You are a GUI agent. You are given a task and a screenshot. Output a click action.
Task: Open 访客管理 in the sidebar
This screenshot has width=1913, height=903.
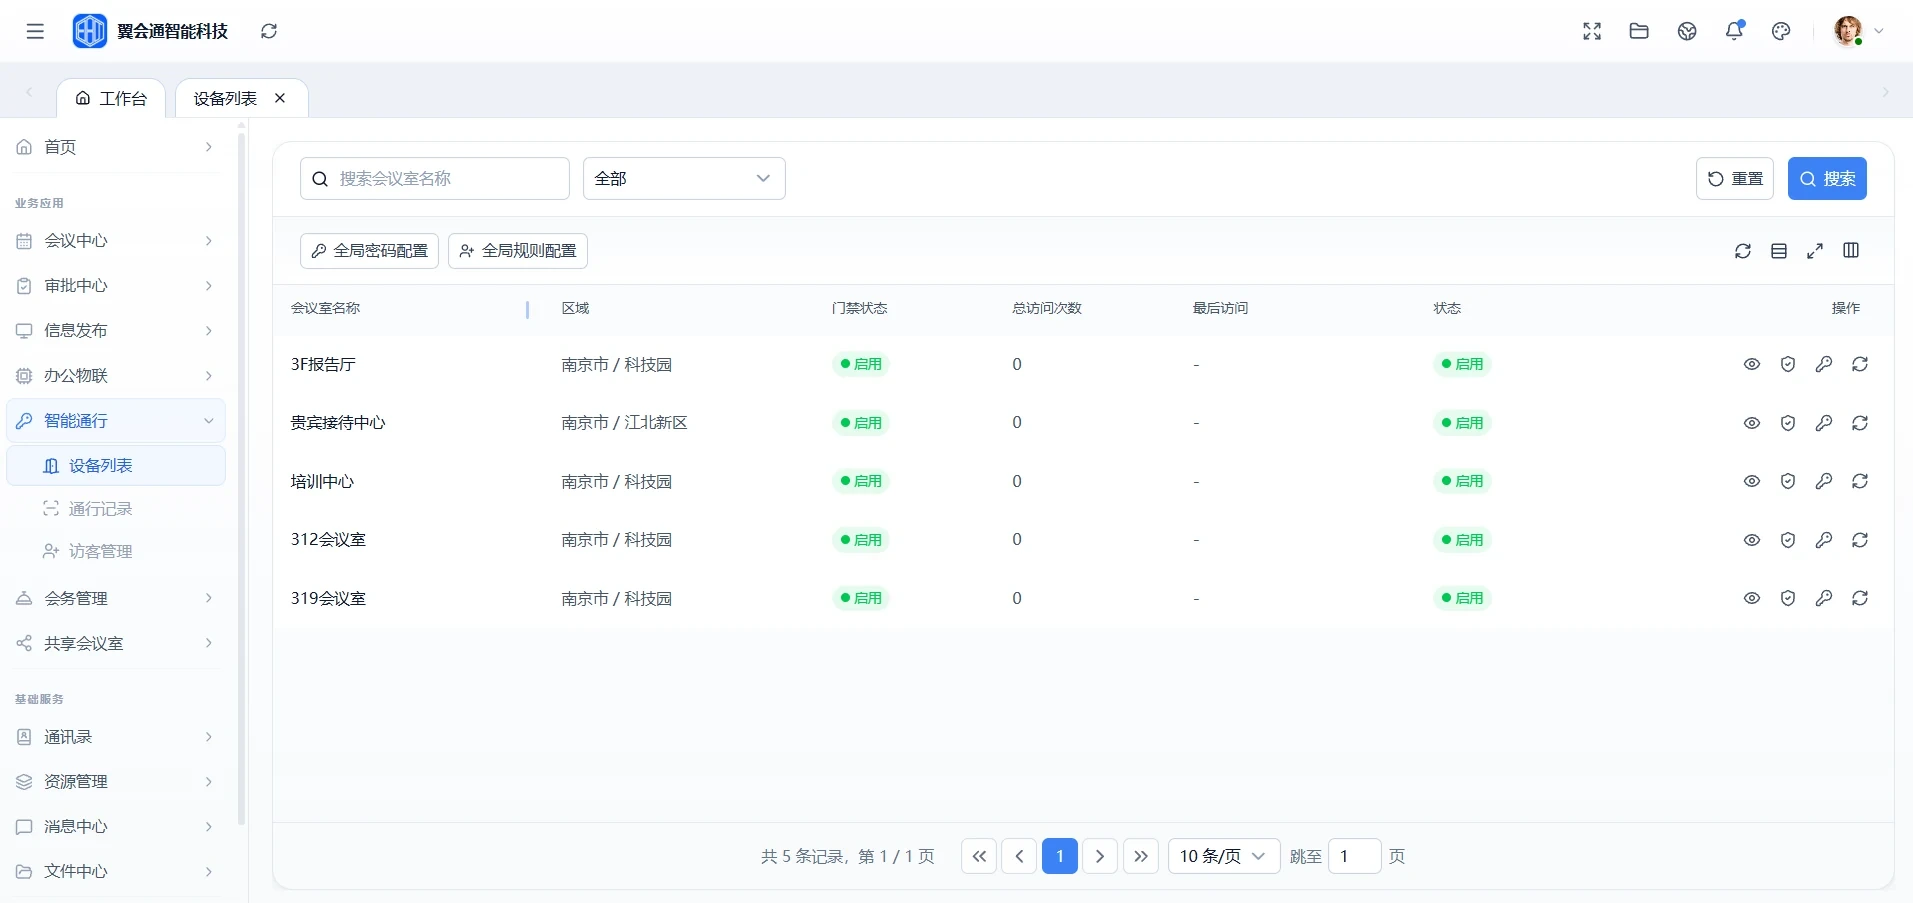[116, 551]
